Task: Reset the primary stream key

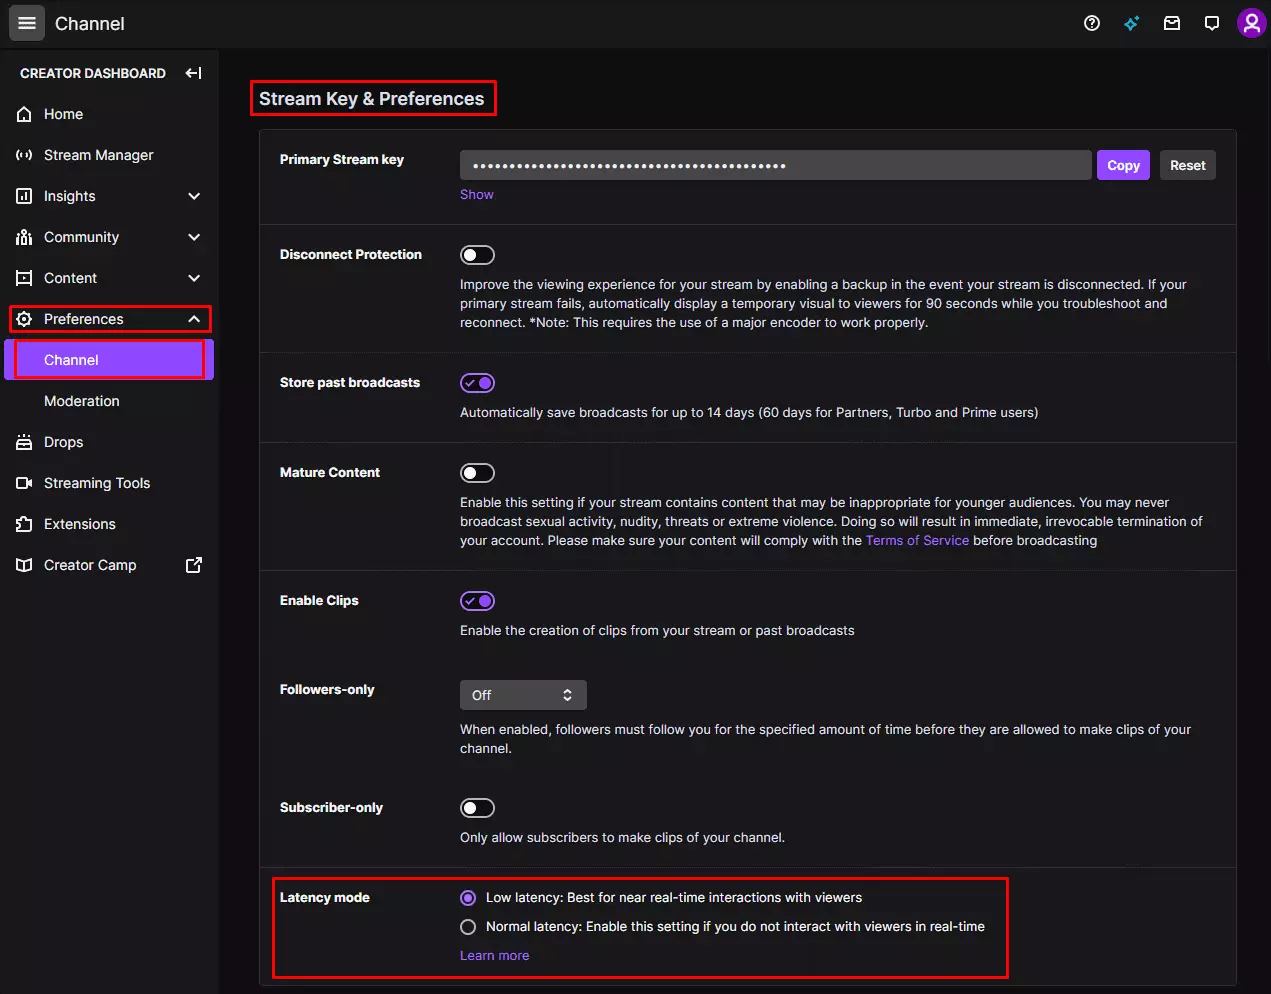Action: click(1188, 165)
